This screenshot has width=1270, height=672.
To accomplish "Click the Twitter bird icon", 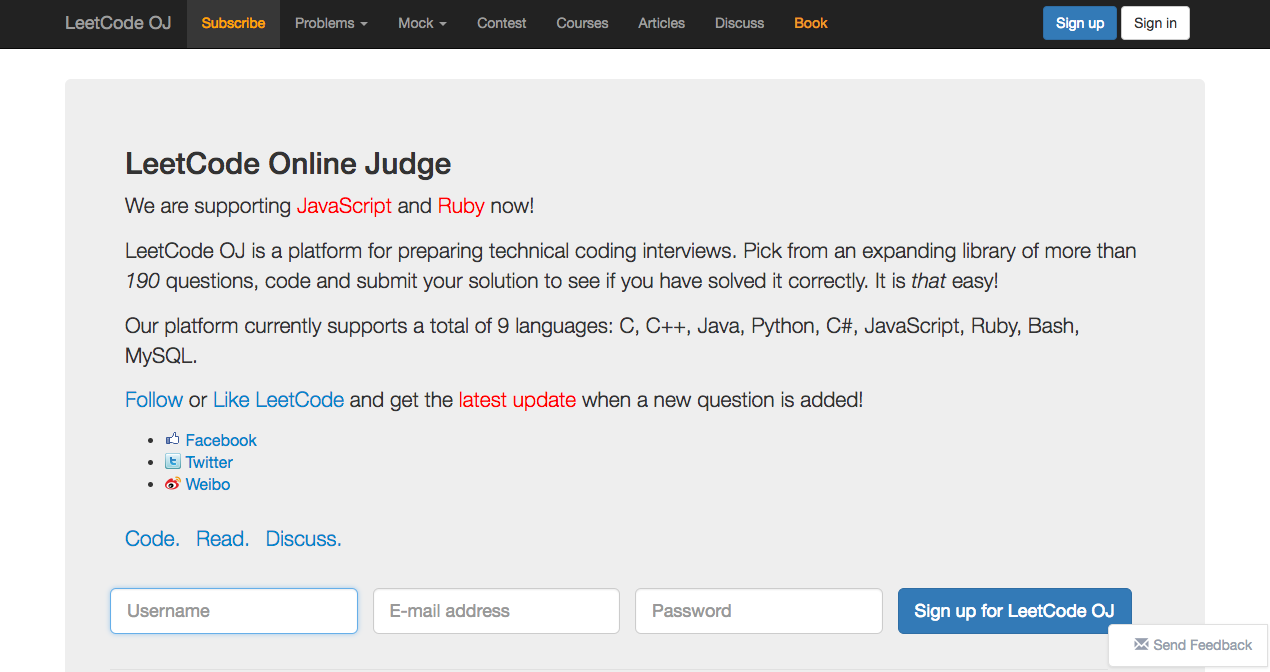I will 173,462.
